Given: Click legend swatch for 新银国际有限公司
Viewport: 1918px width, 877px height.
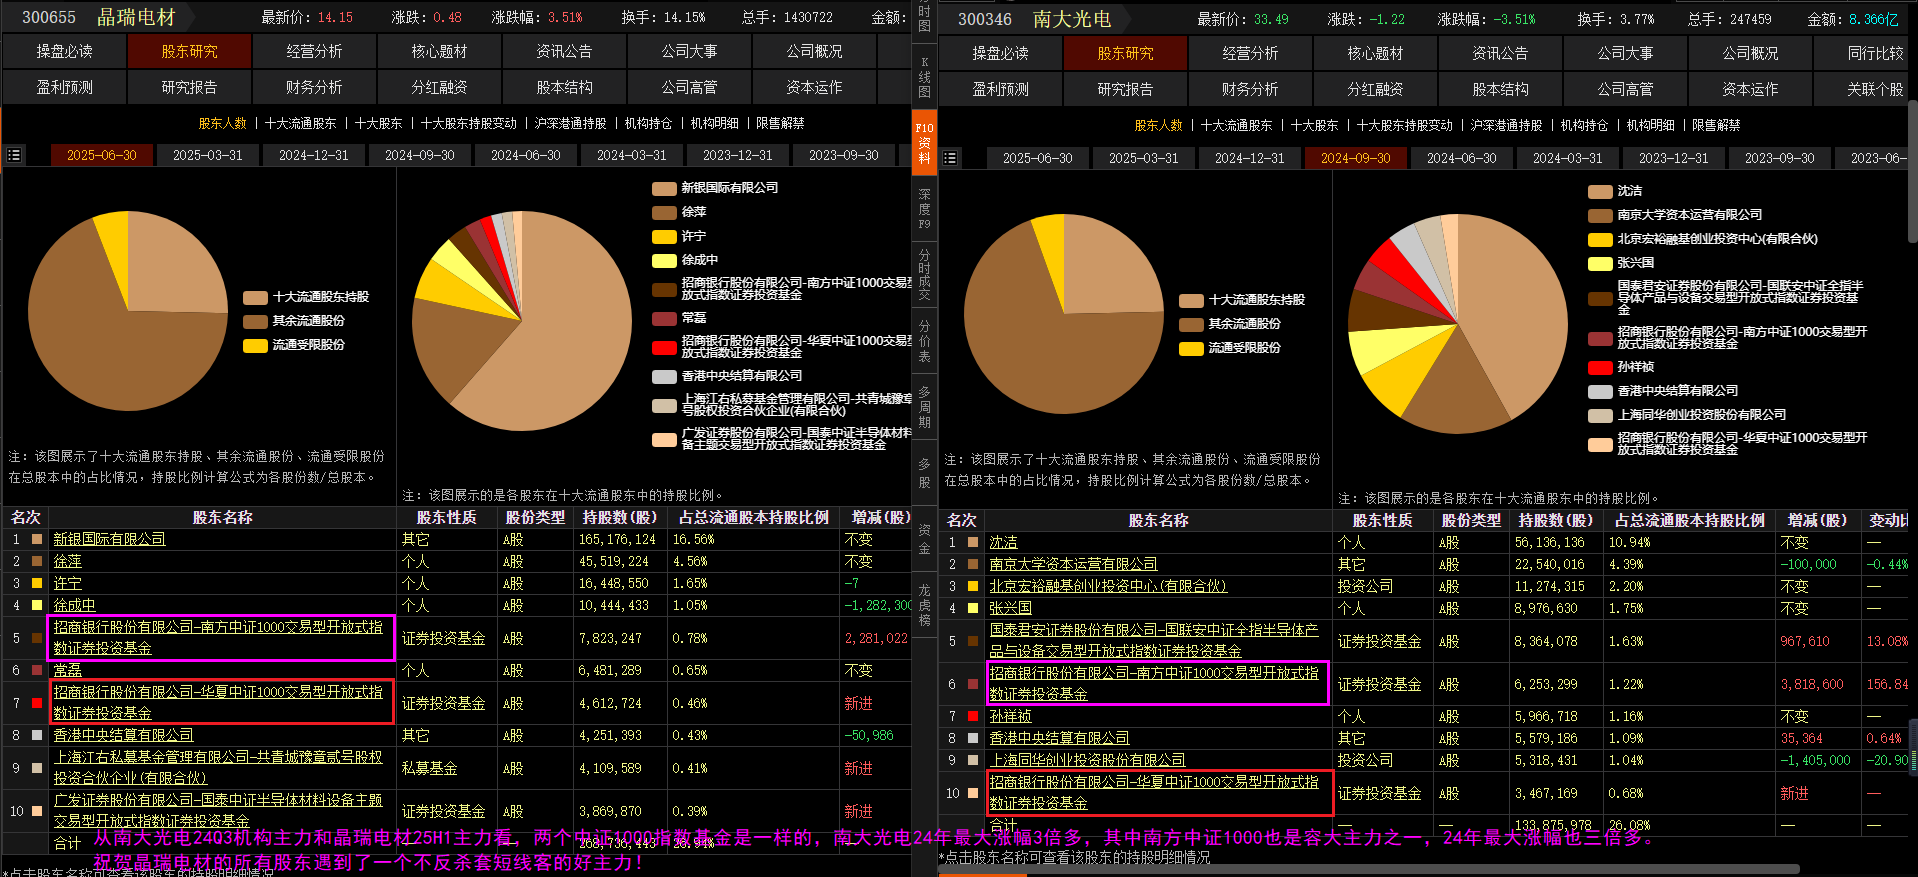Looking at the screenshot, I should [x=664, y=188].
